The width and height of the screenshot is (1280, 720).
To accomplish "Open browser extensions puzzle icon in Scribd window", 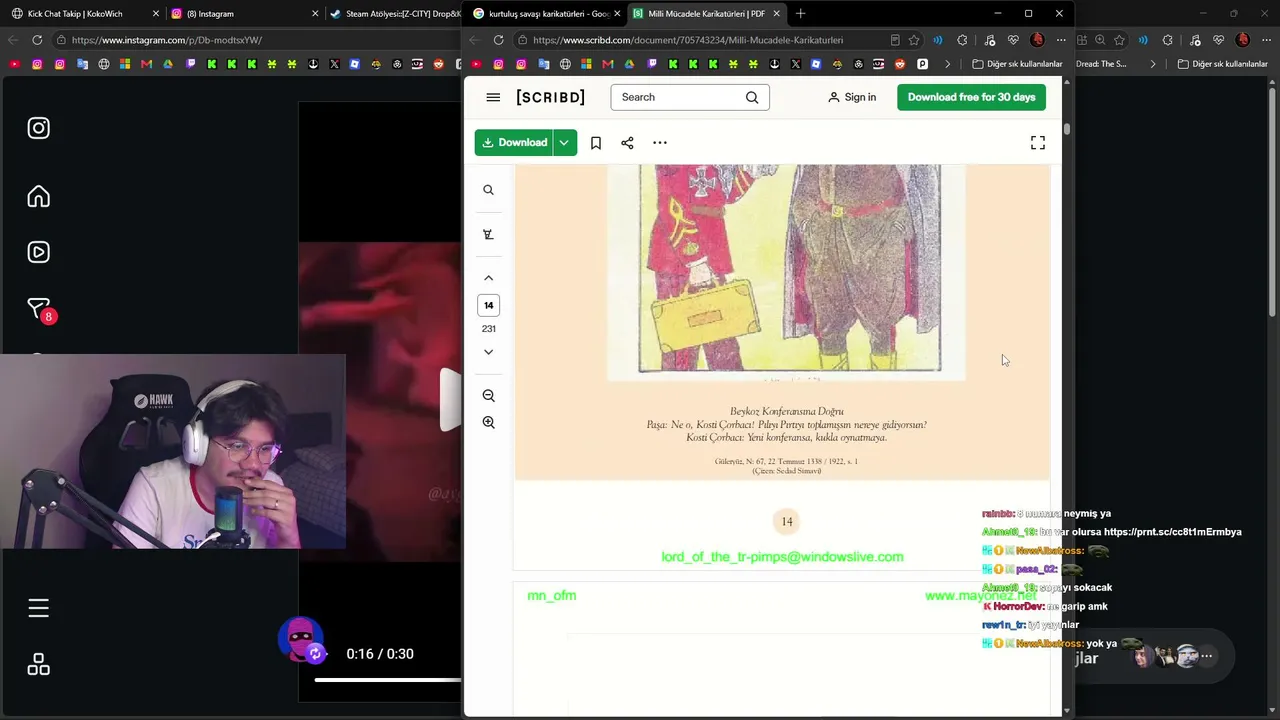I will 962,40.
